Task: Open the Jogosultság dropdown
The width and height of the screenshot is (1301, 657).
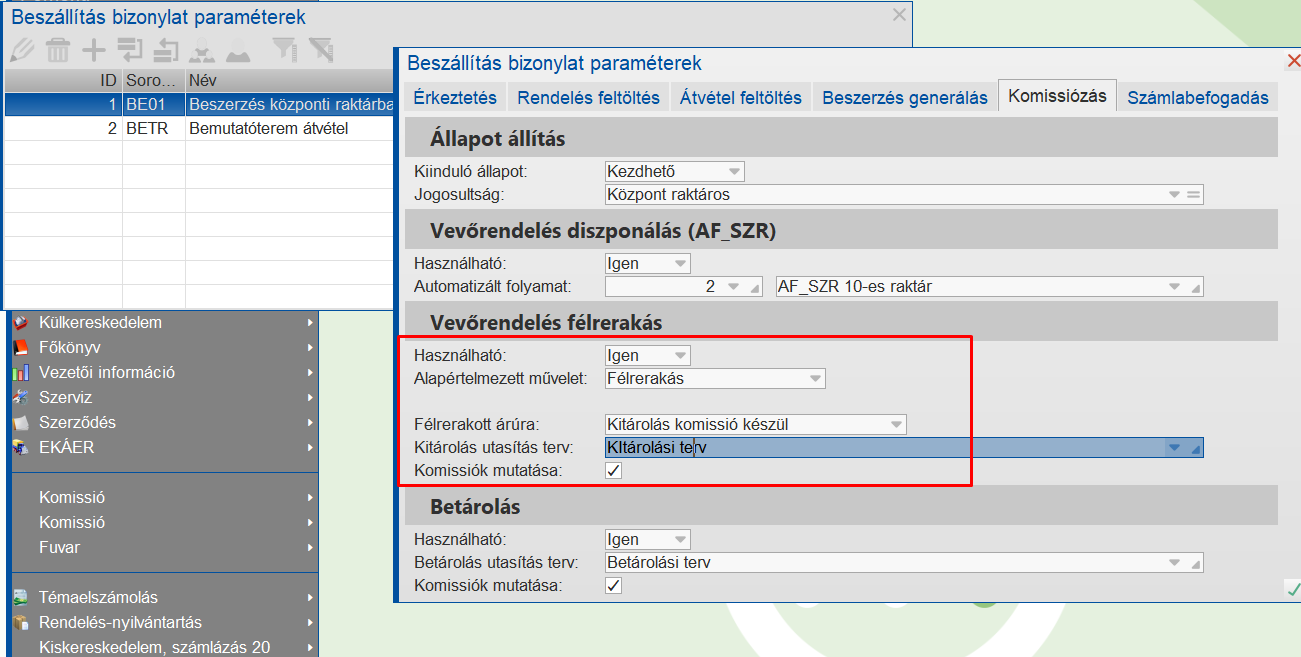Action: click(1176, 195)
